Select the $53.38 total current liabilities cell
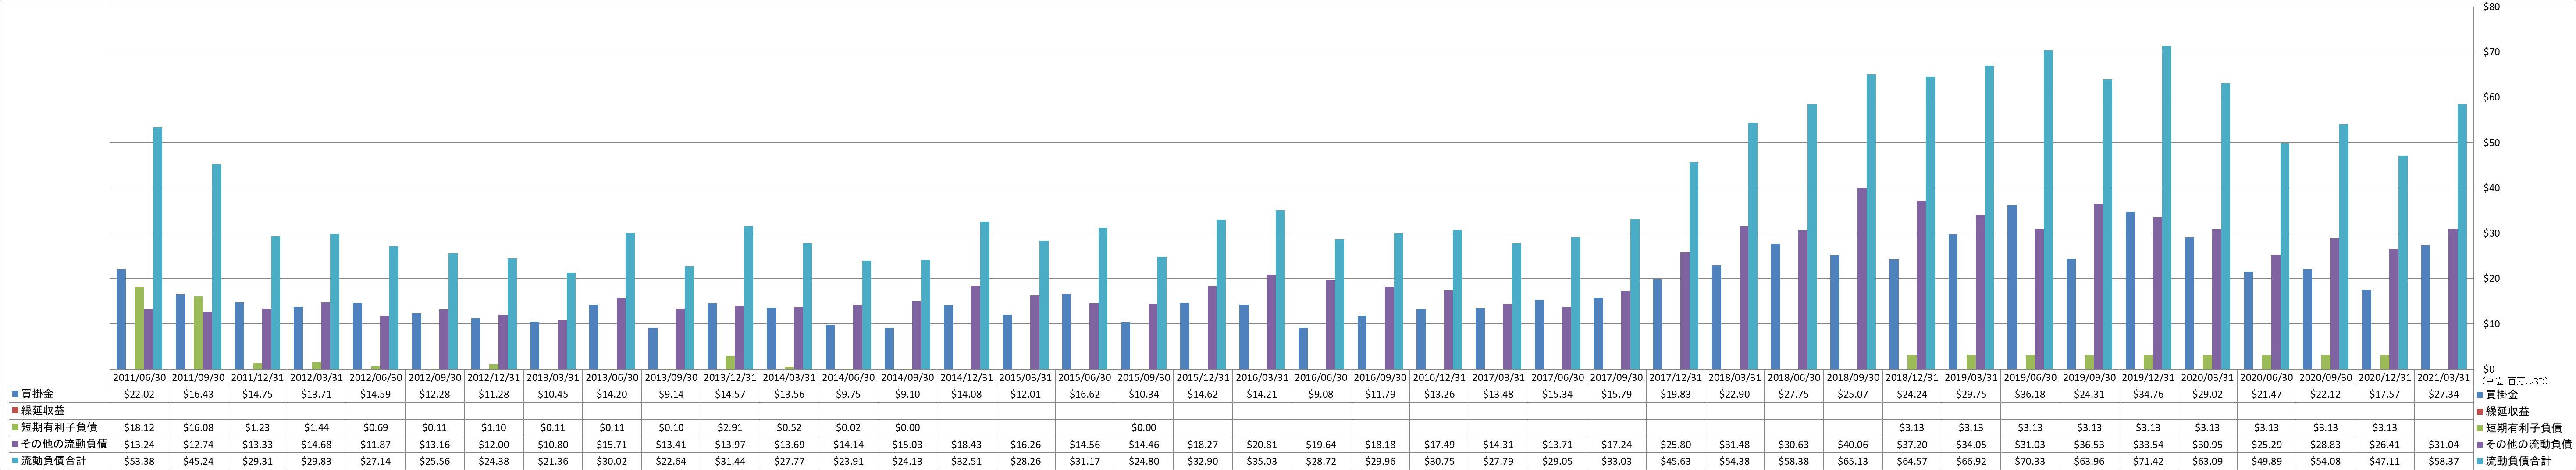Image resolution: width=2576 pixels, height=470 pixels. click(140, 460)
